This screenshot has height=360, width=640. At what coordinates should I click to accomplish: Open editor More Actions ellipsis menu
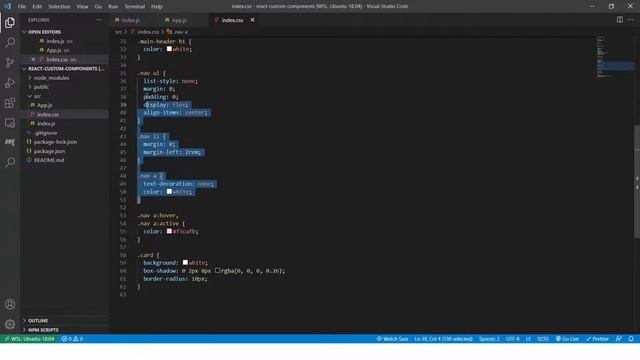coord(631,20)
